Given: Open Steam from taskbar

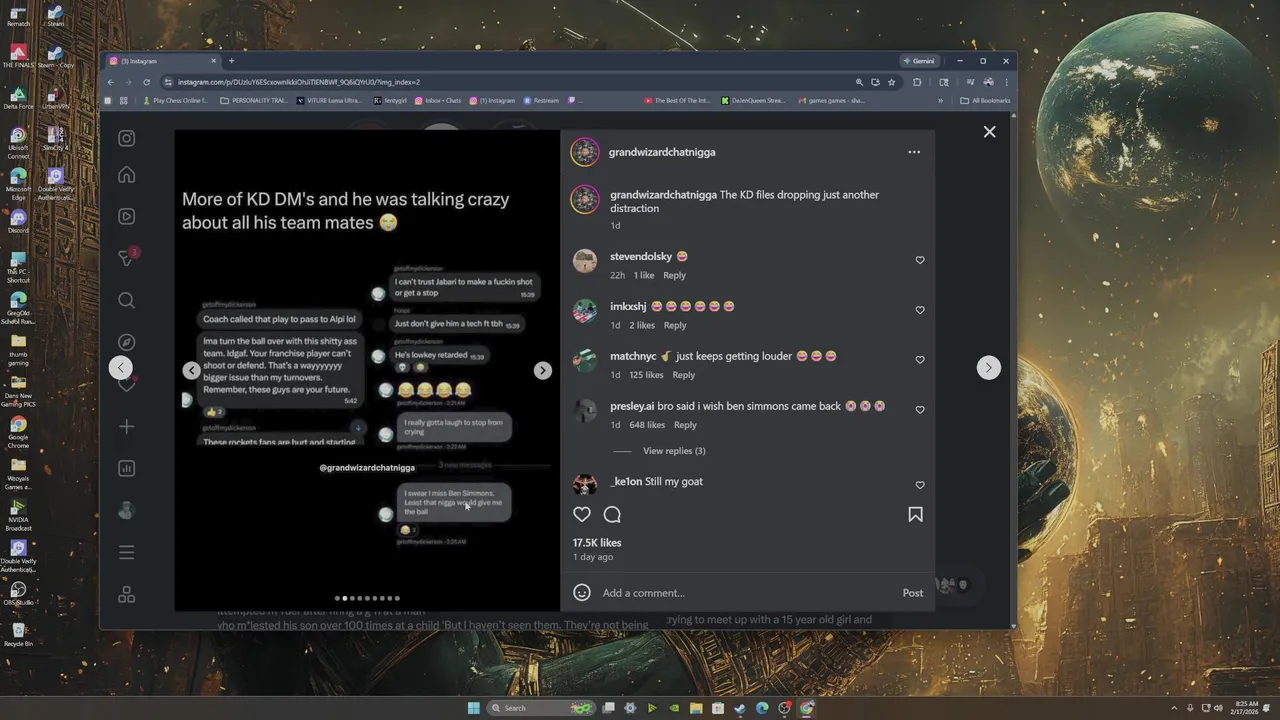Looking at the screenshot, I should coord(740,708).
